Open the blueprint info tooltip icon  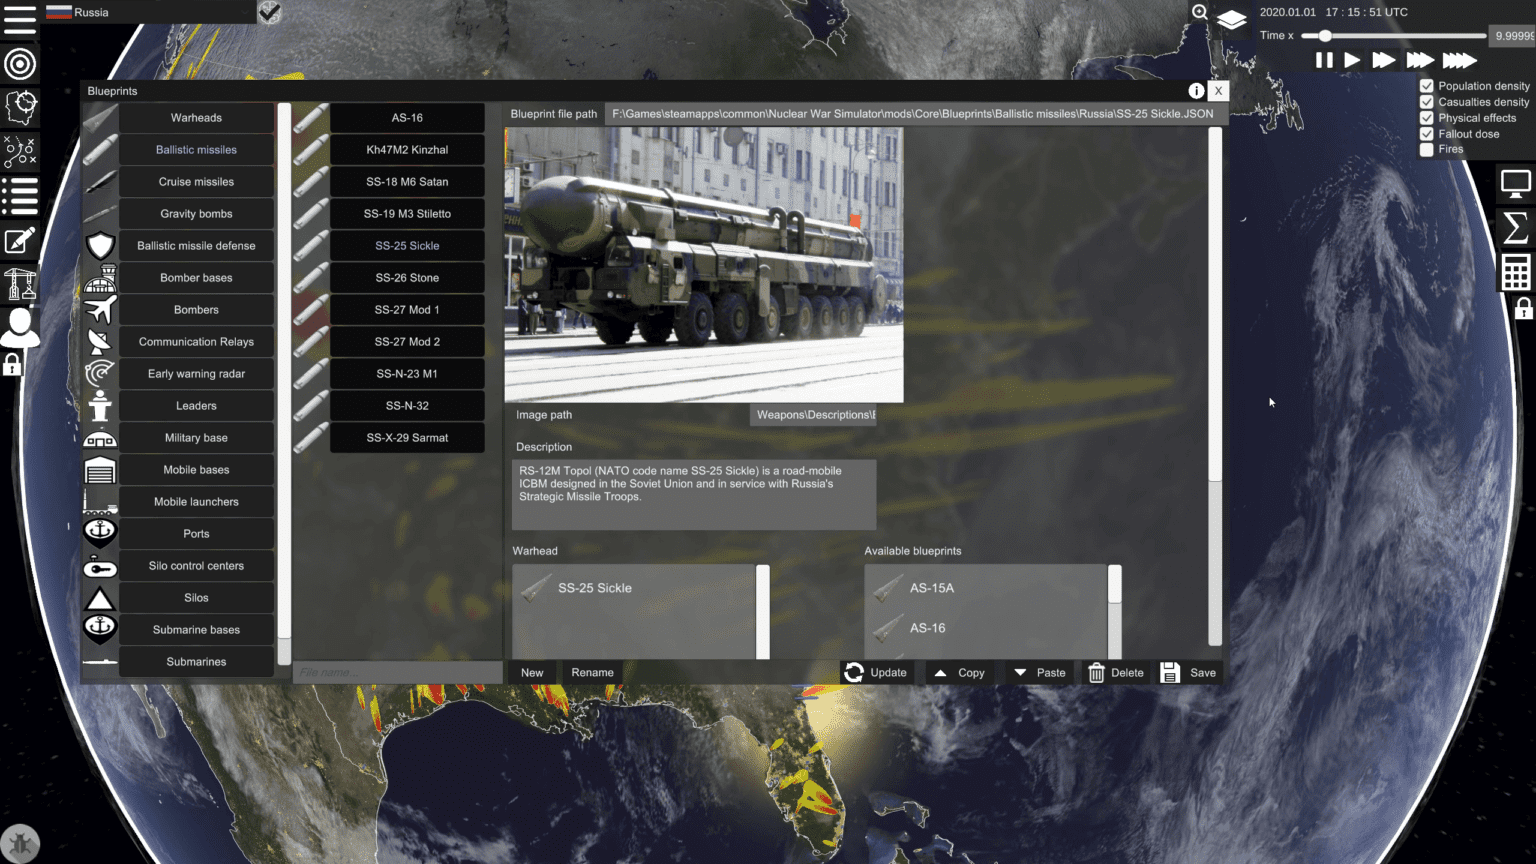click(1196, 90)
